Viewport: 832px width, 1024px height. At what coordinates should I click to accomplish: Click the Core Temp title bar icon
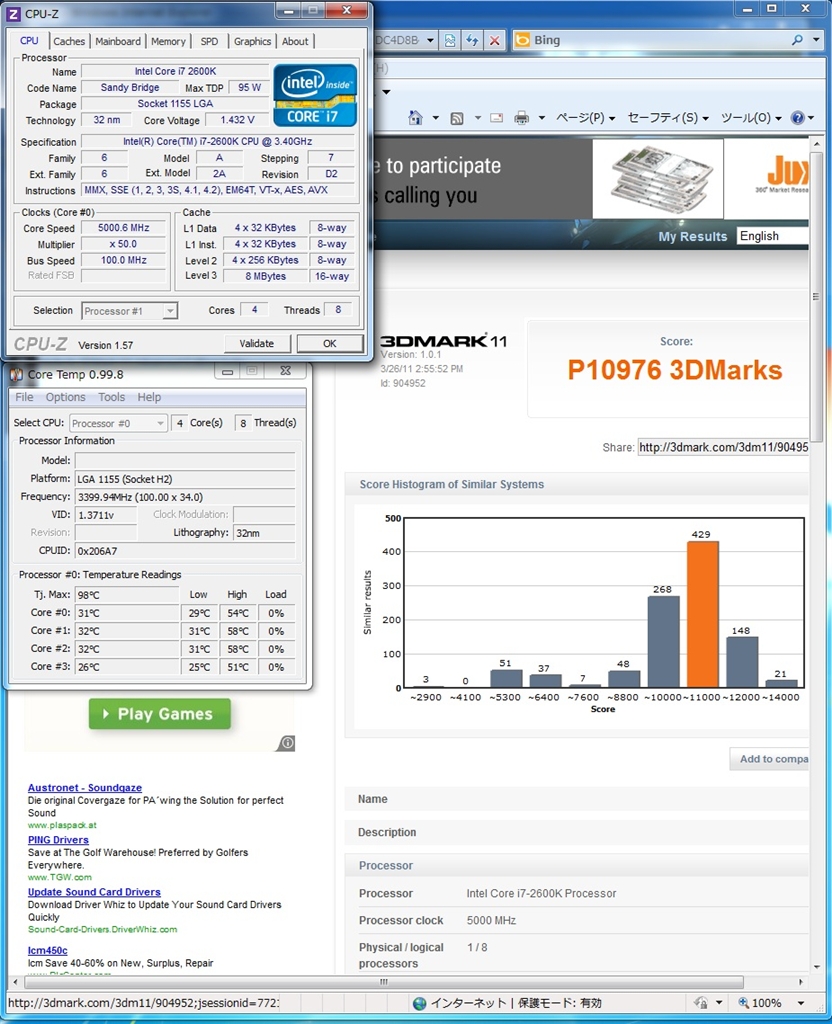click(17, 374)
